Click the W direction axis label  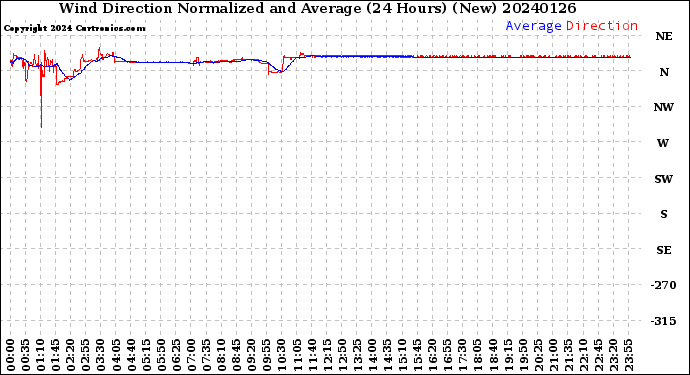[663, 143]
